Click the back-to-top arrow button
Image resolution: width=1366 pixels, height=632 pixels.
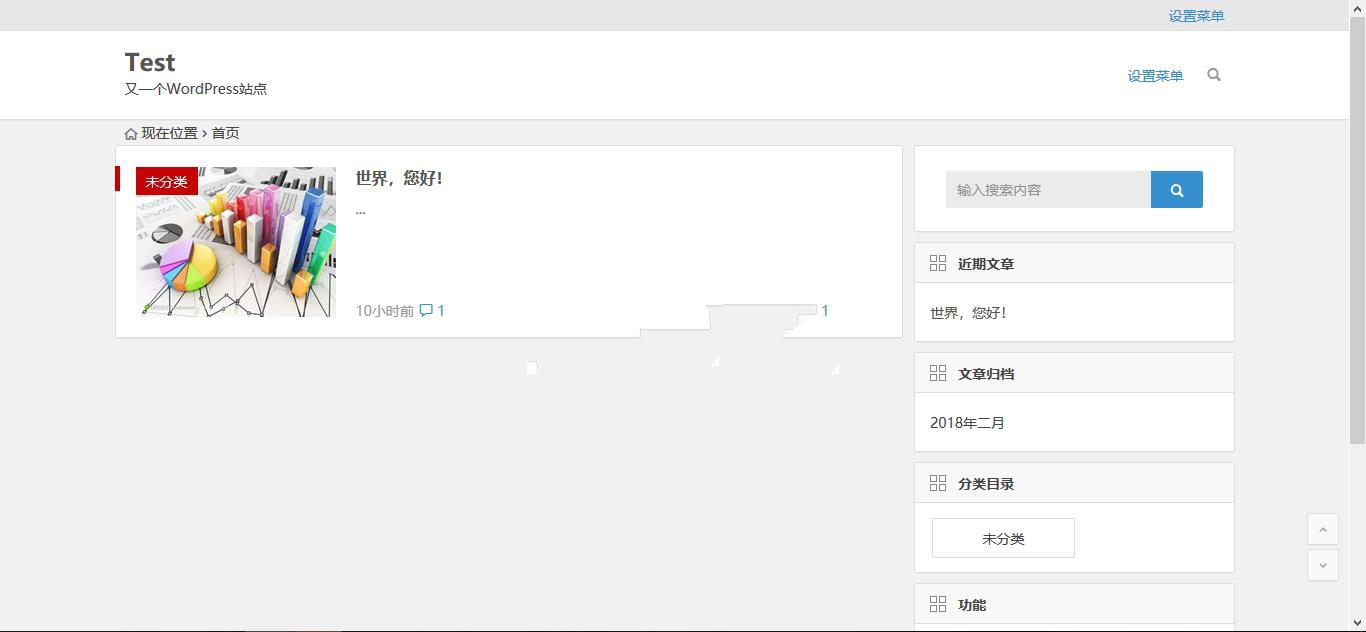(x=1322, y=529)
